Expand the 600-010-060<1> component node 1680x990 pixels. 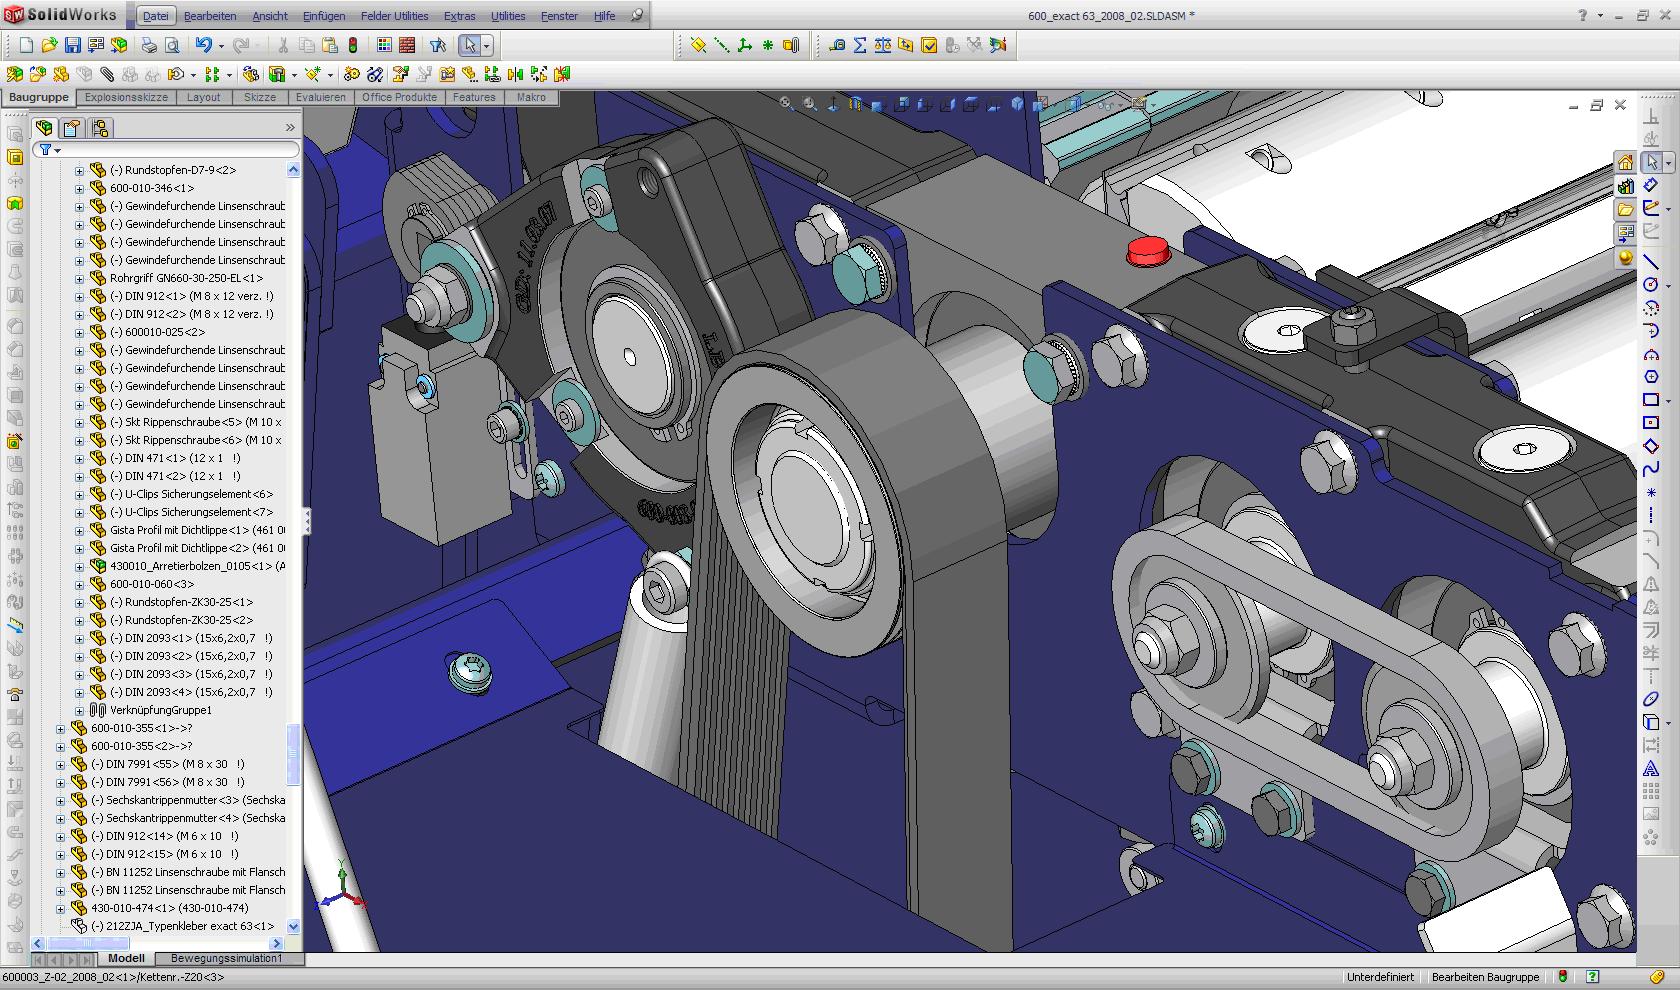pos(80,584)
